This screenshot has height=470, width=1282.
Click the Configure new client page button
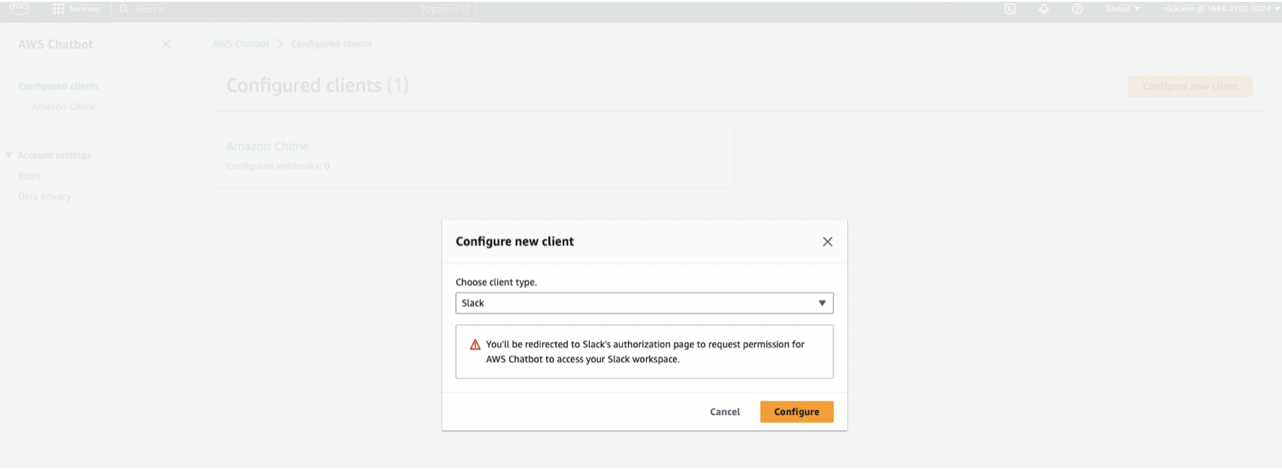1190,86
